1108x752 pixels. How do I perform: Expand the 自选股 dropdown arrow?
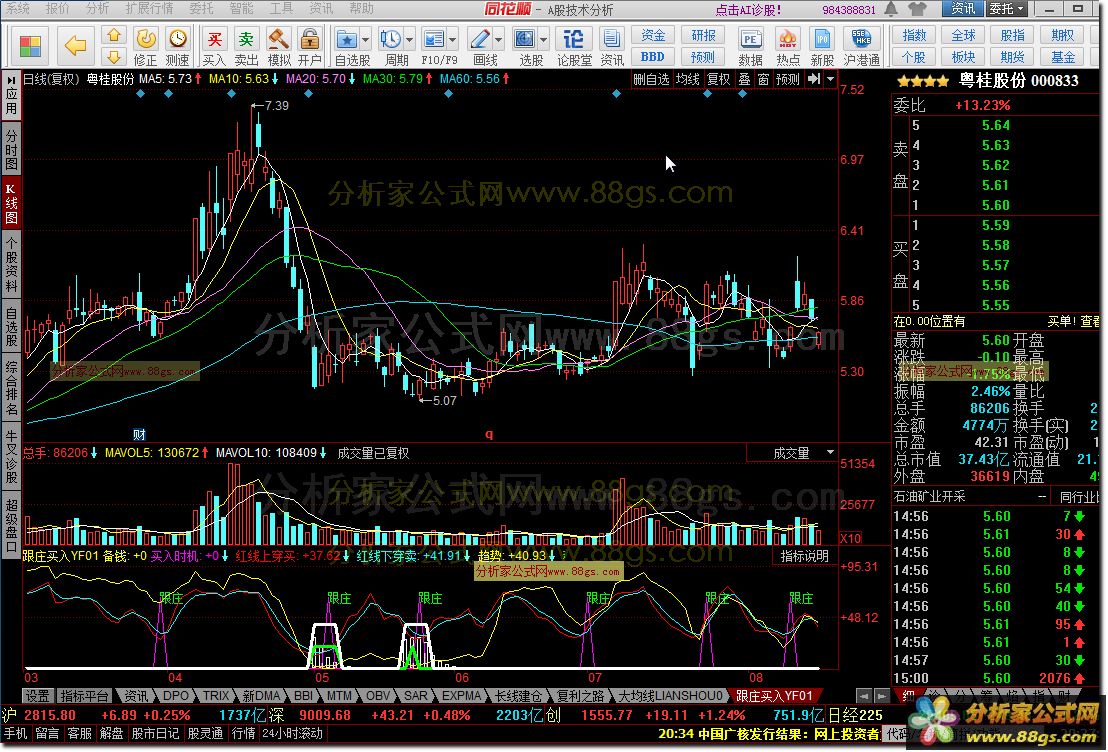(365, 40)
